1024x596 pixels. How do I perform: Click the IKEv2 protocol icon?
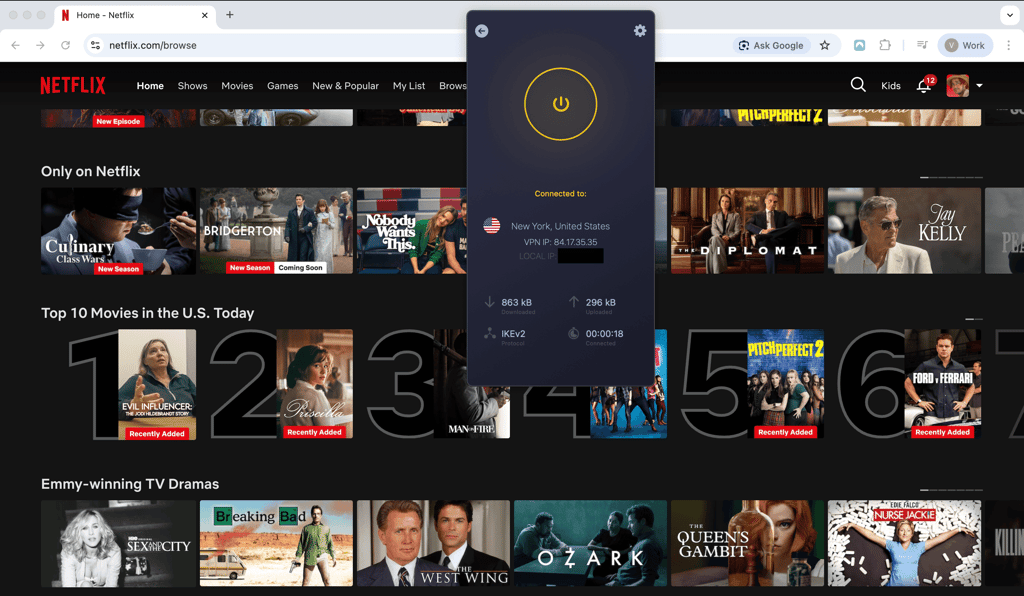[x=490, y=333]
